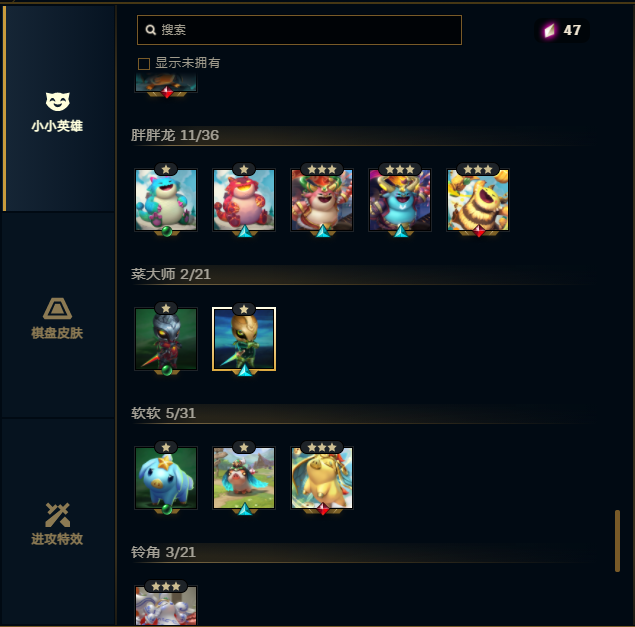Click the vertical scrollbar thumb on right
Viewport: 635px width, 627px height.
(617, 541)
